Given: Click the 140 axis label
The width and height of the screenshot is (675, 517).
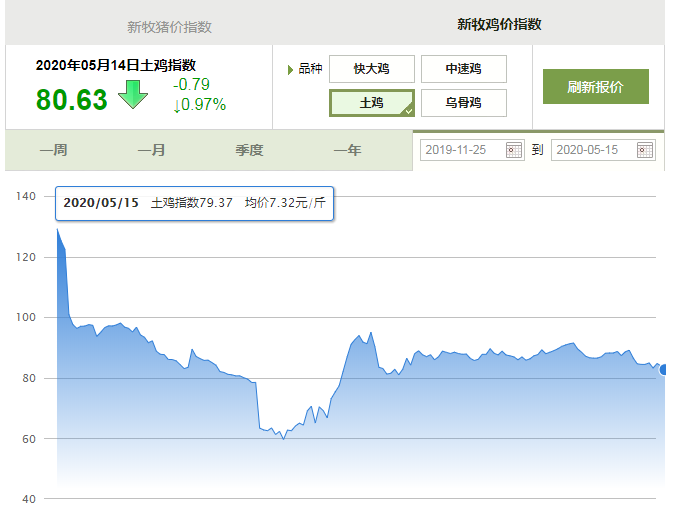Looking at the screenshot, I should [26, 196].
